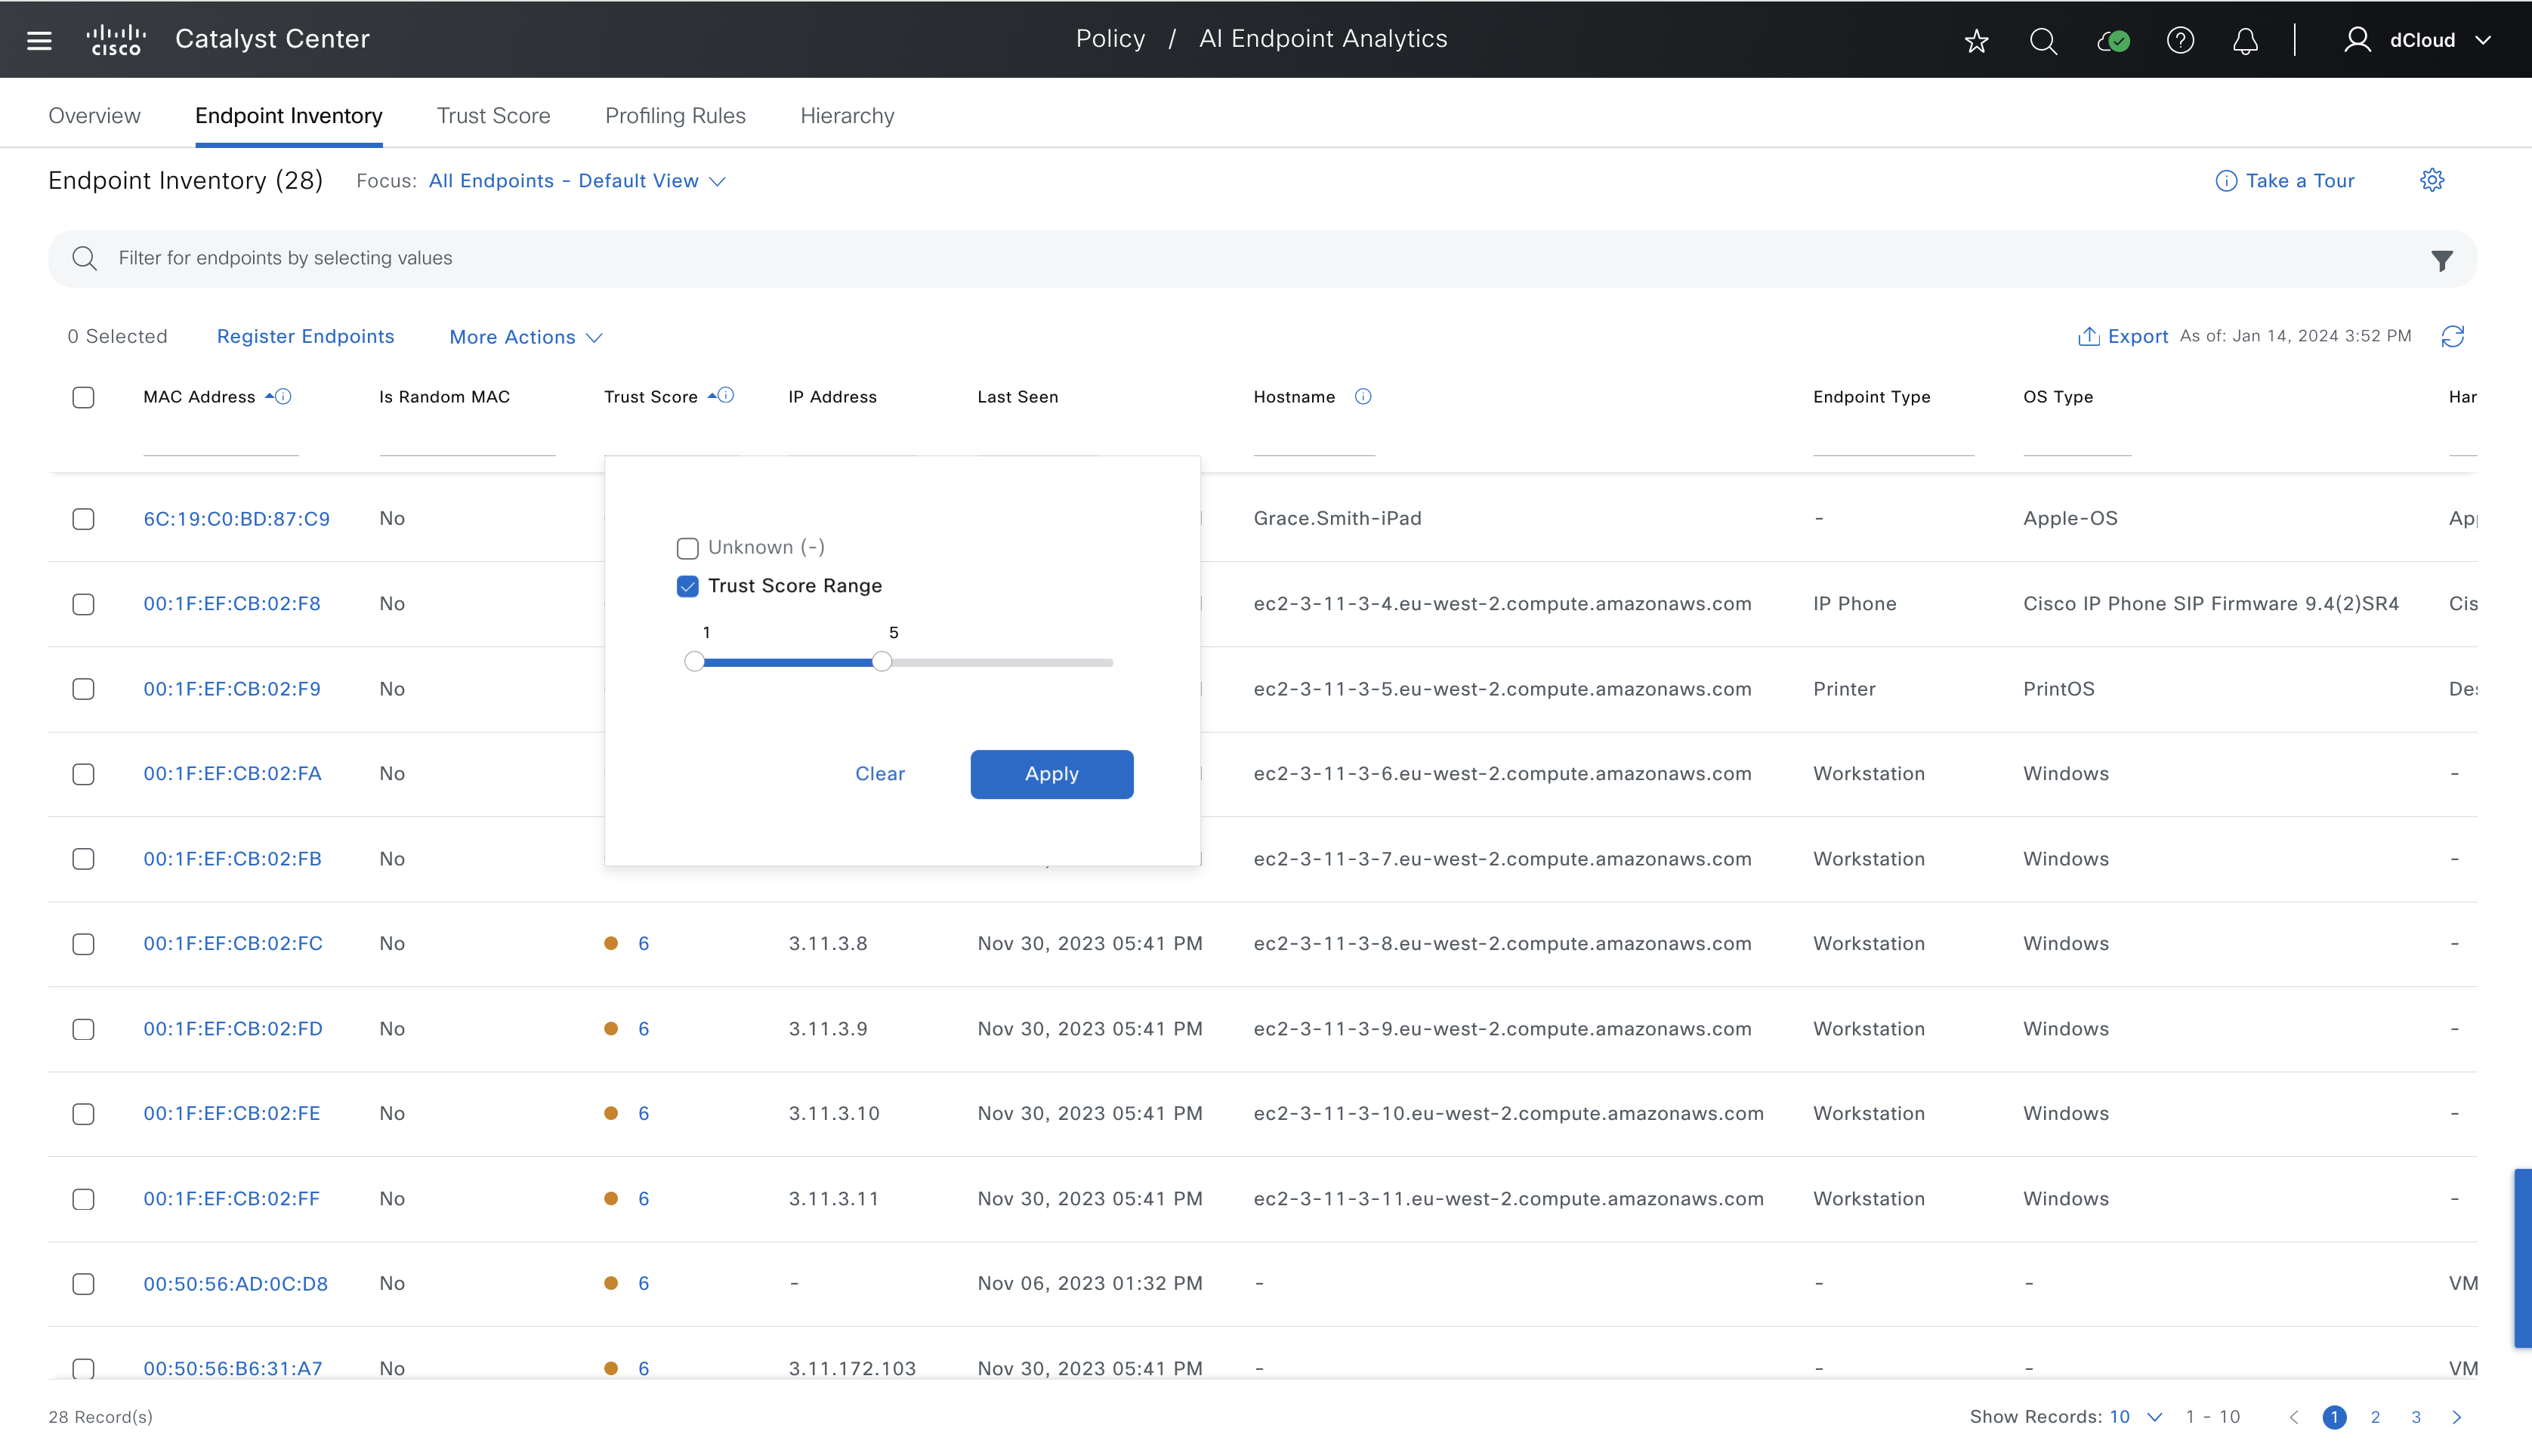
Task: Open the More Actions dropdown
Action: (526, 337)
